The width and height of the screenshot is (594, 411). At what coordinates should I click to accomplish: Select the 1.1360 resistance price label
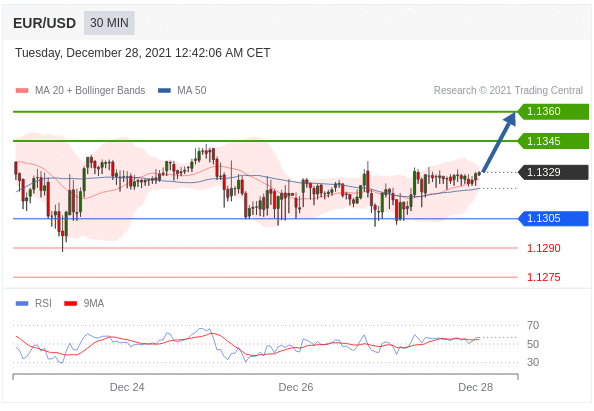pos(553,111)
